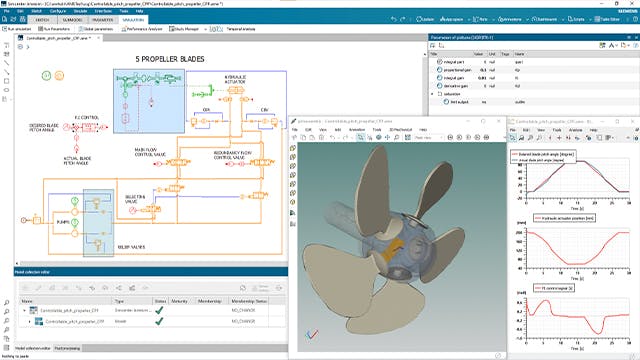
Task: Open the App space dropdown arrow
Action: (469, 19)
